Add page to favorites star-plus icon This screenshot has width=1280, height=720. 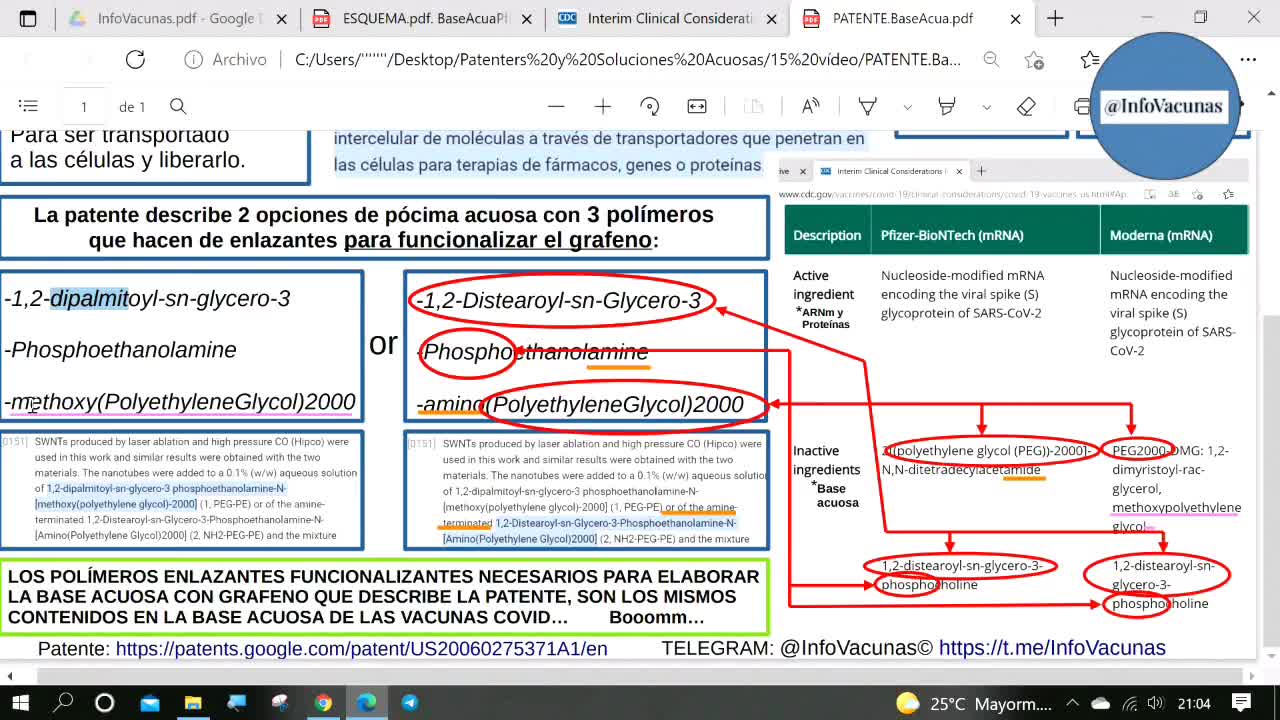click(1035, 60)
